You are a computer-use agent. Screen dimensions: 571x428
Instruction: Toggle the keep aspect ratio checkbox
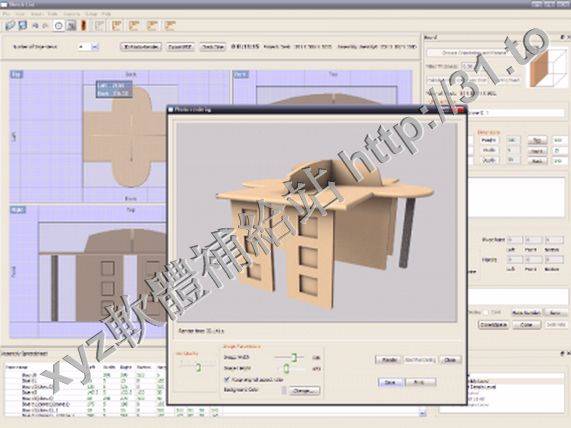coord(228,380)
